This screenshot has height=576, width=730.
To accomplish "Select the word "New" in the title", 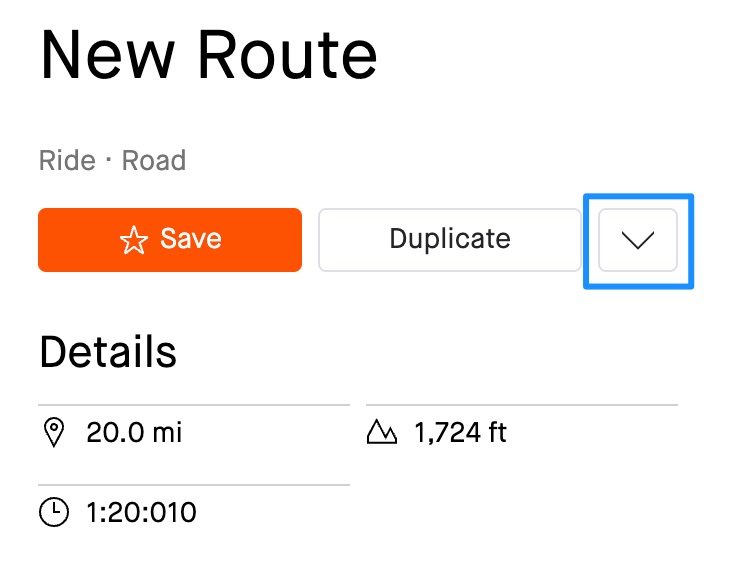I will point(106,55).
